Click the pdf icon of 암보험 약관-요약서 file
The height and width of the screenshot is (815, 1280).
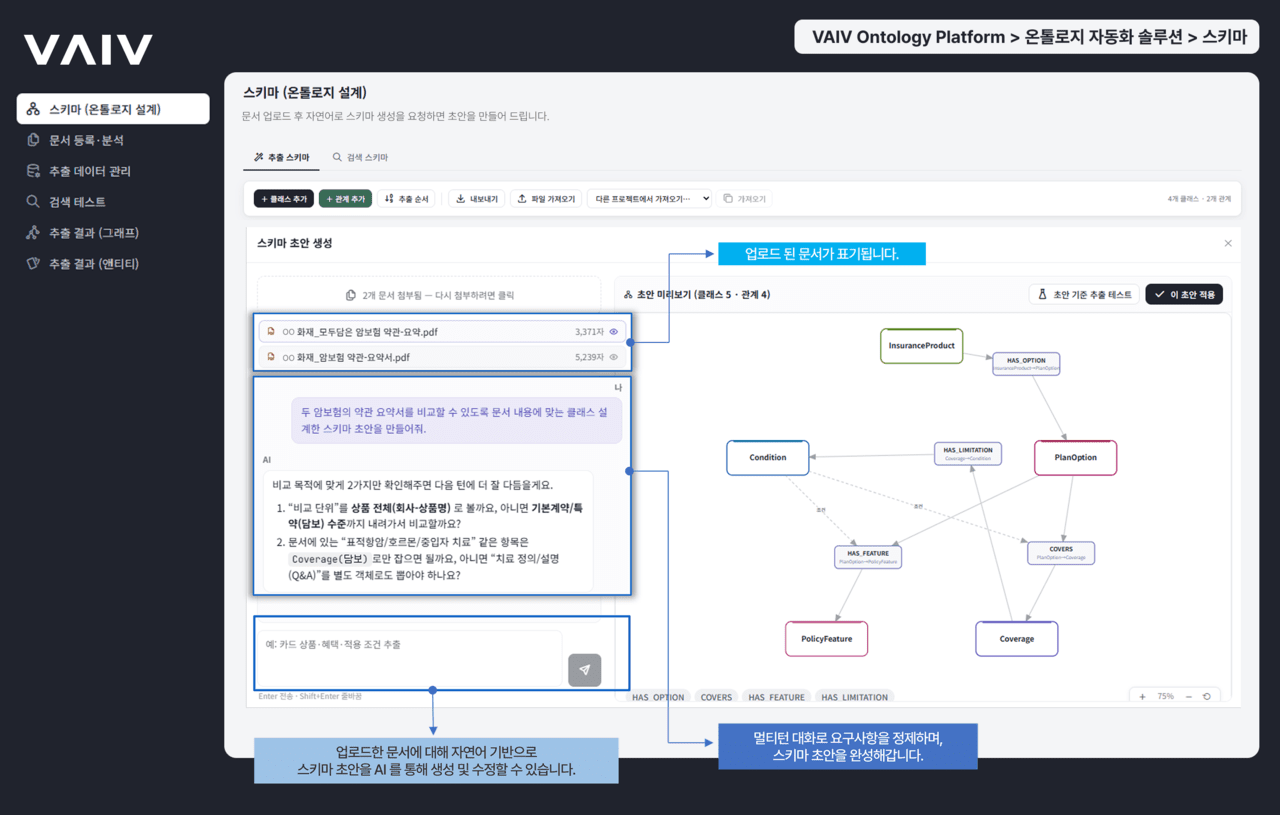point(271,357)
